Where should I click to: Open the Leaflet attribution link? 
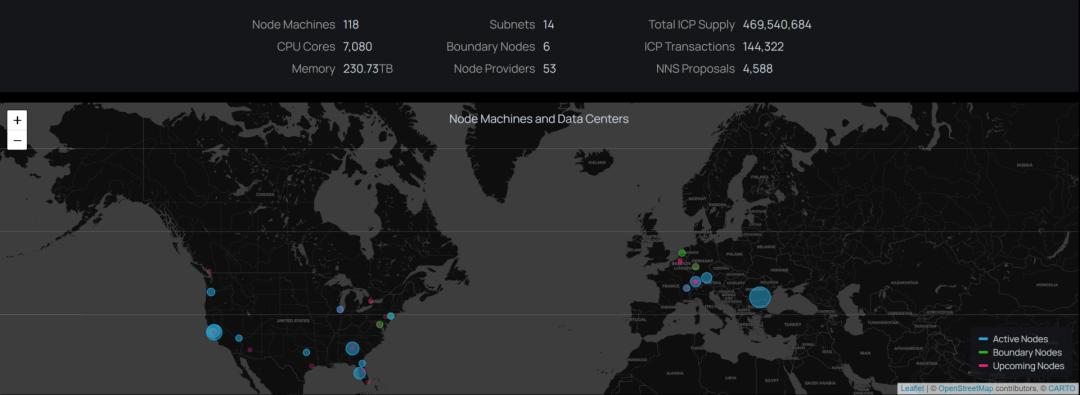[912, 389]
